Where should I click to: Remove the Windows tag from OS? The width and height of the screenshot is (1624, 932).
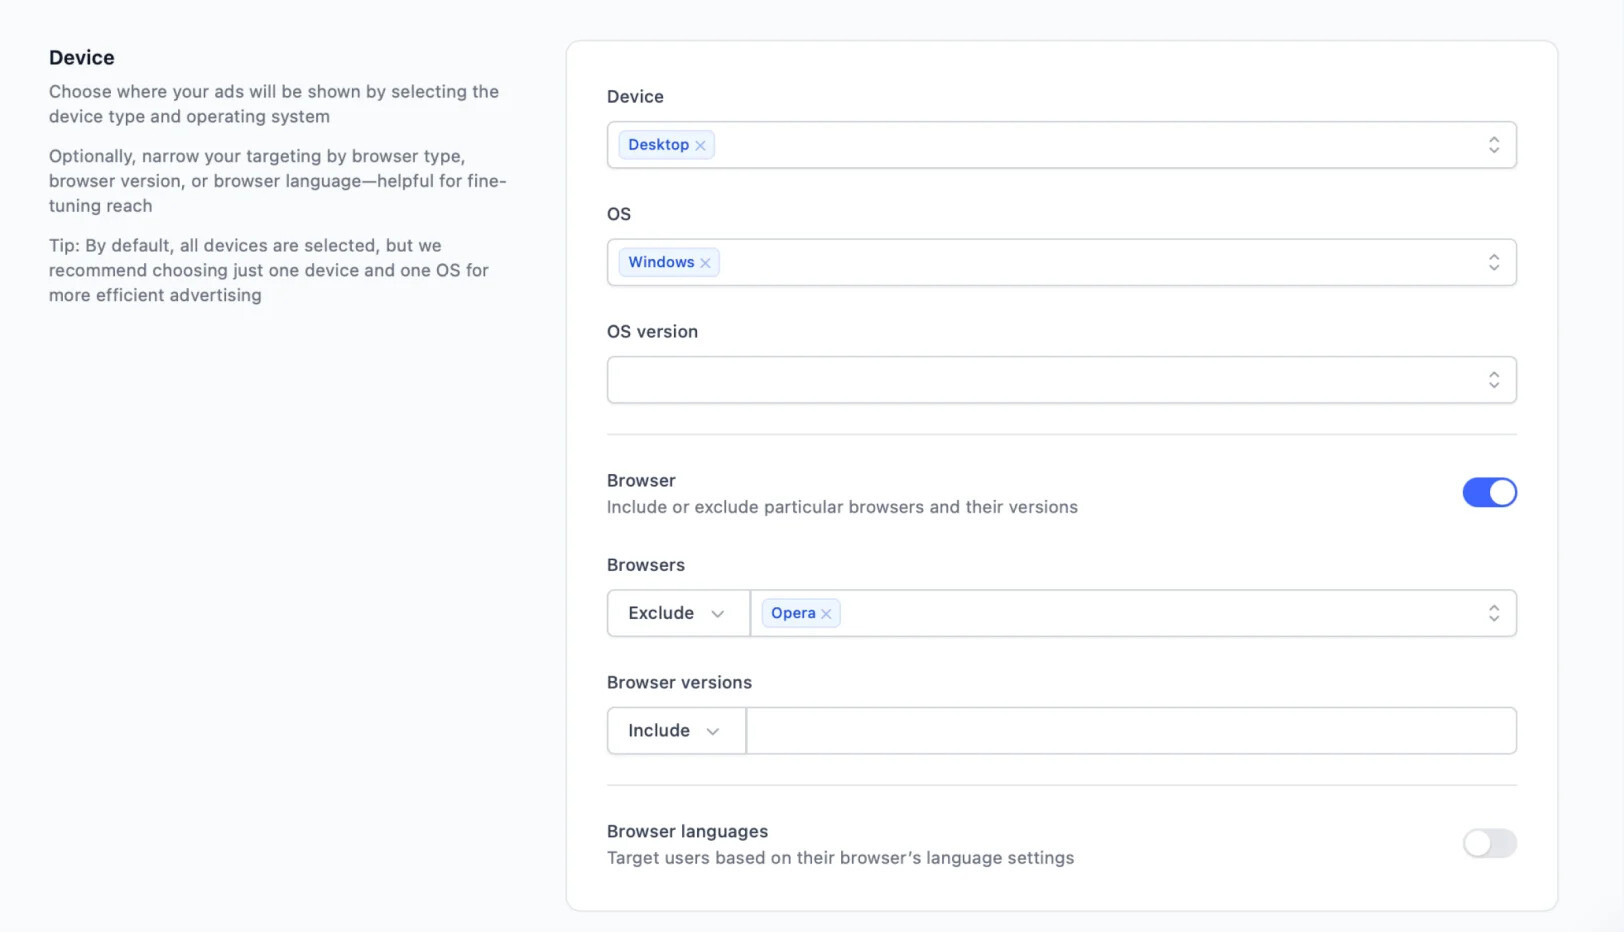(x=705, y=263)
